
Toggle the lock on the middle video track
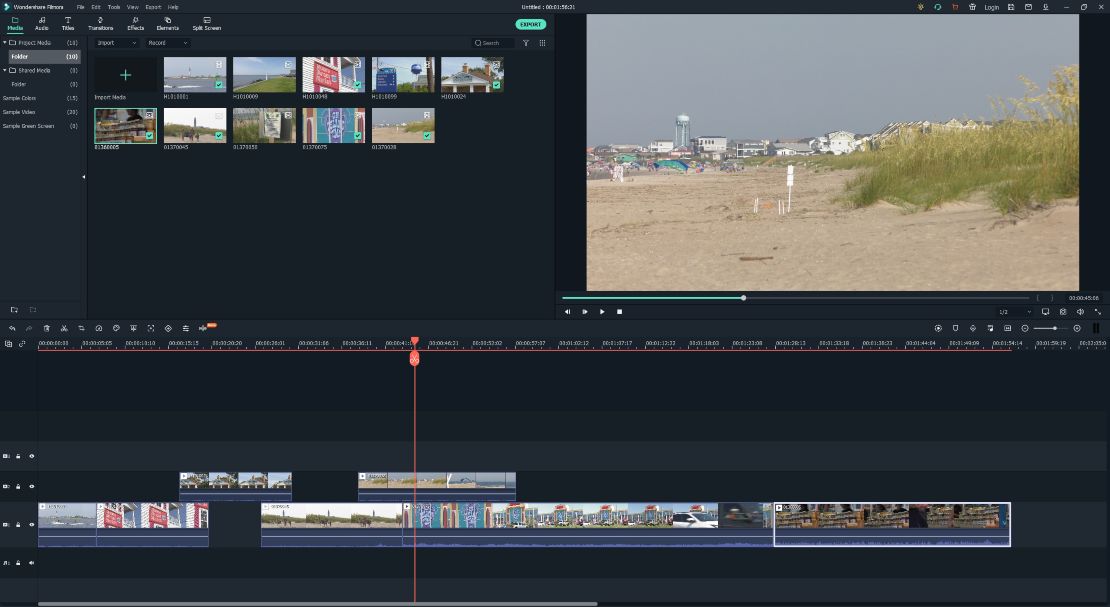[18, 487]
